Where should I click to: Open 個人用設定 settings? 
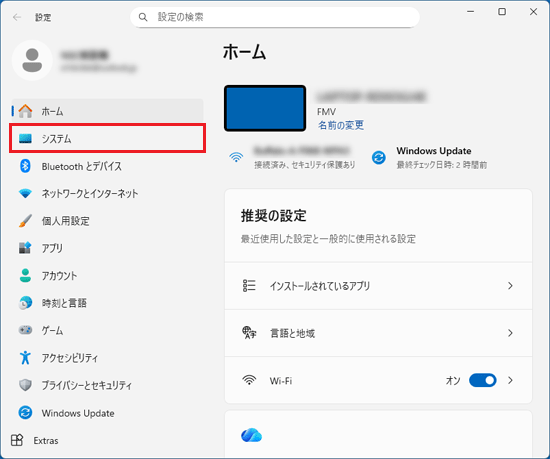pyautogui.click(x=107, y=221)
